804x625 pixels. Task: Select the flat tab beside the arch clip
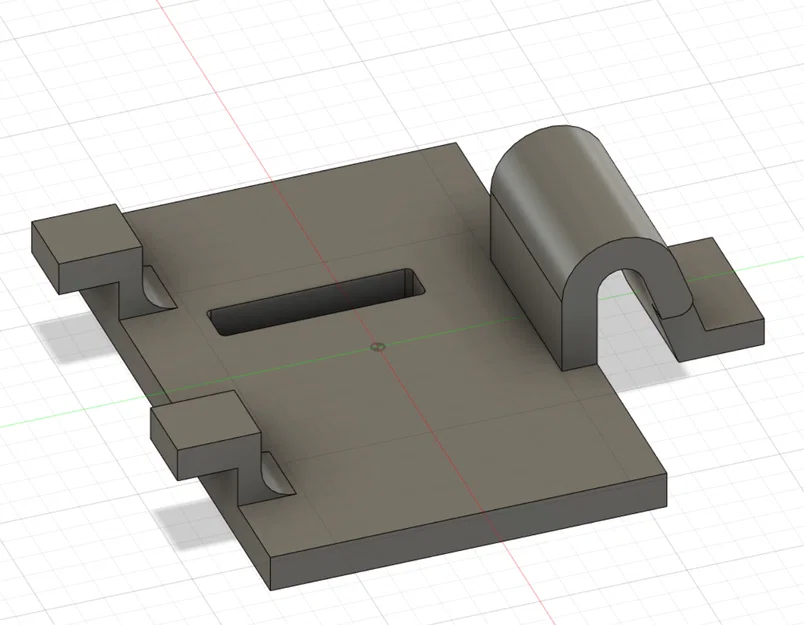(x=716, y=286)
